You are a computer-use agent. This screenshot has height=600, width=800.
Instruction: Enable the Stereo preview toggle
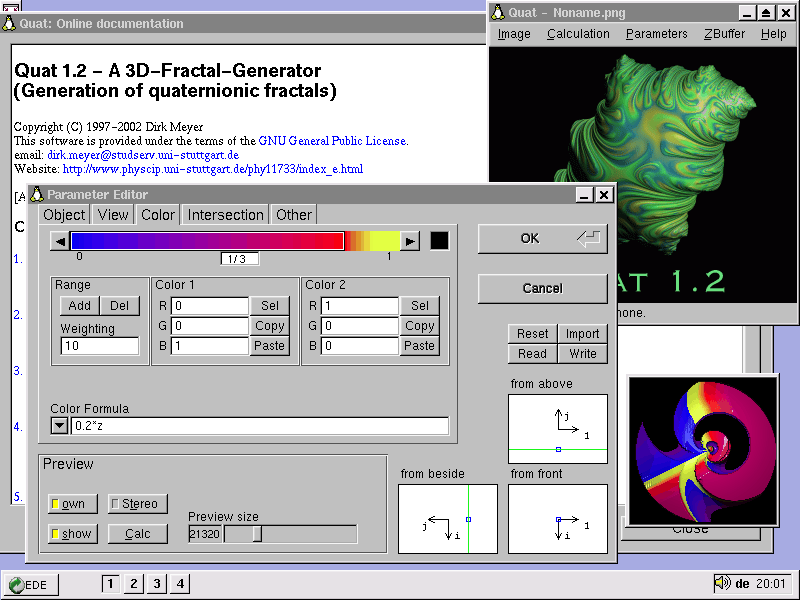136,503
